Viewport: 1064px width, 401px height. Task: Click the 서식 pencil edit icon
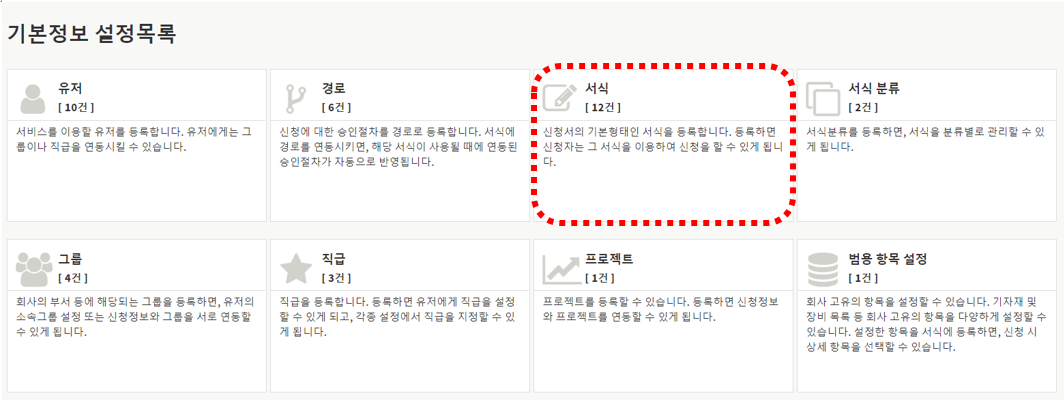[x=559, y=98]
